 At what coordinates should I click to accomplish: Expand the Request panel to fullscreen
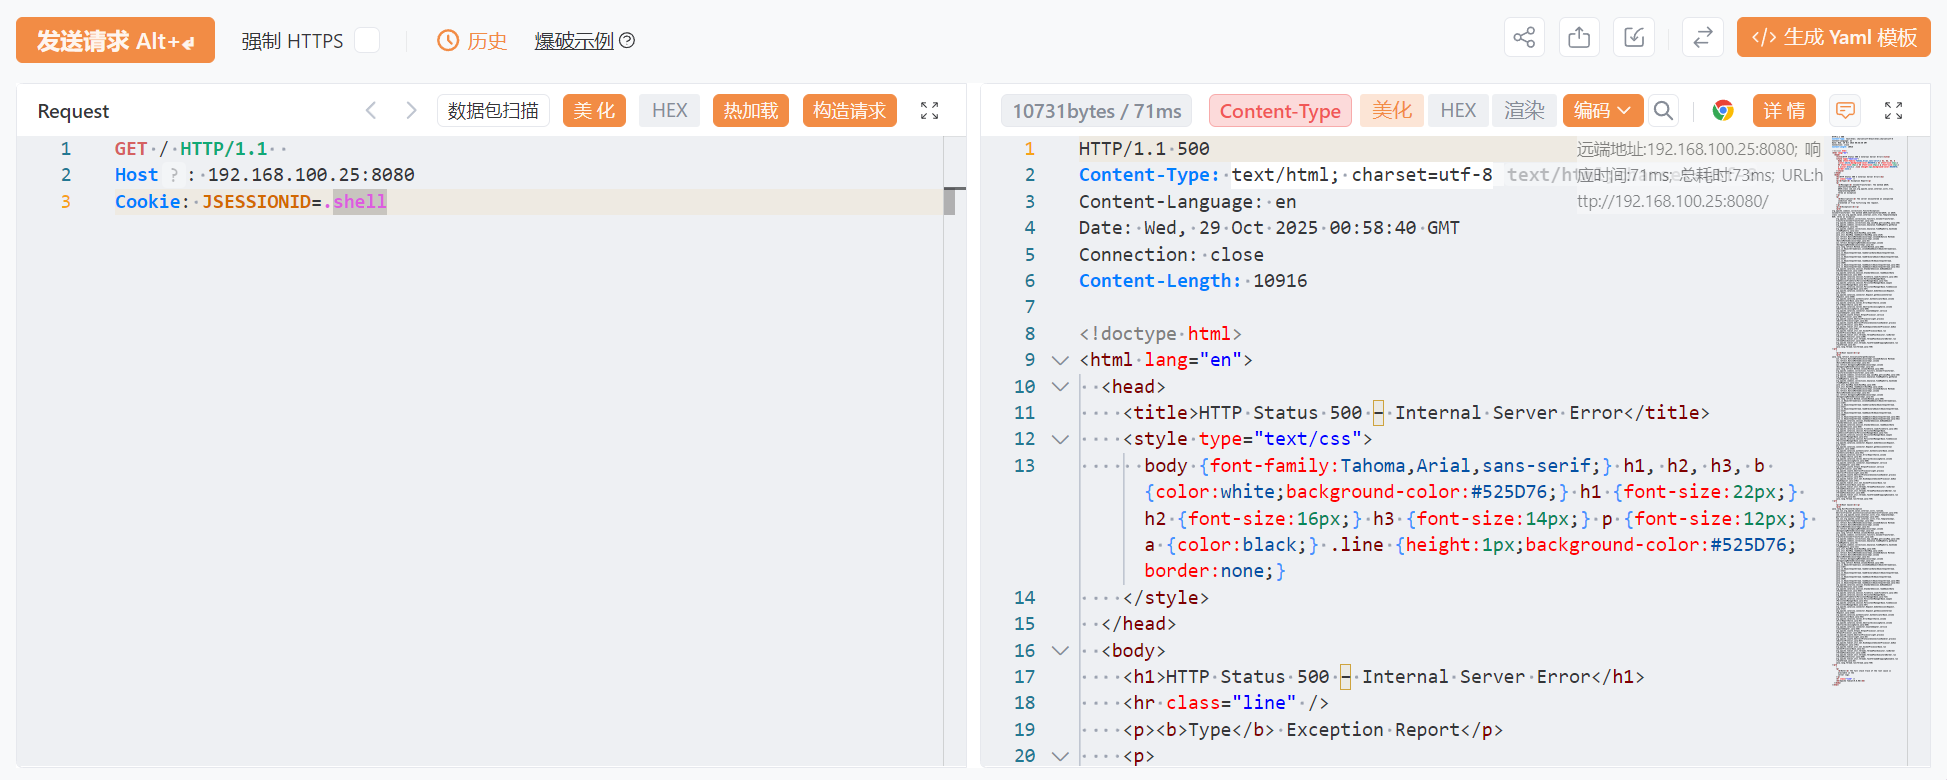(929, 111)
